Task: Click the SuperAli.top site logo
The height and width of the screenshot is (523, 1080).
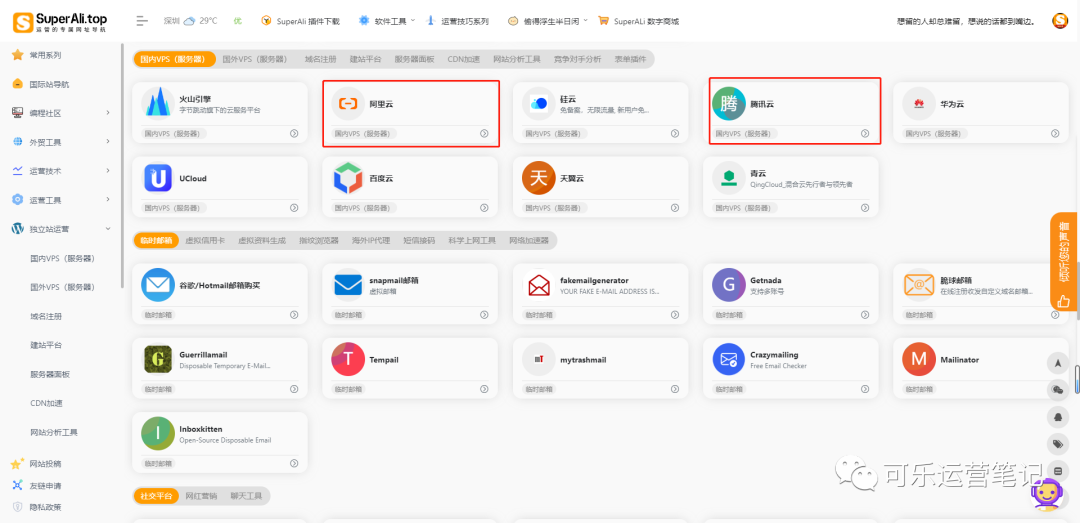Action: 61,21
